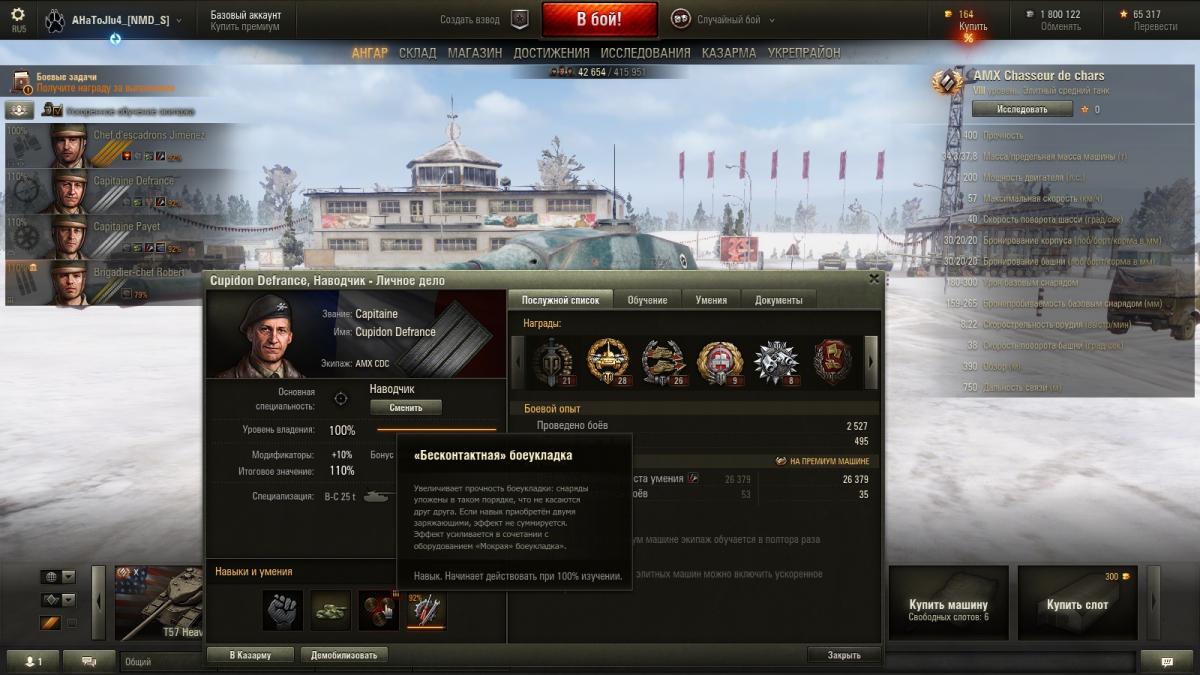Viewport: 1200px width, 675px height.
Task: Open the repair skill at 92%
Action: [427, 610]
